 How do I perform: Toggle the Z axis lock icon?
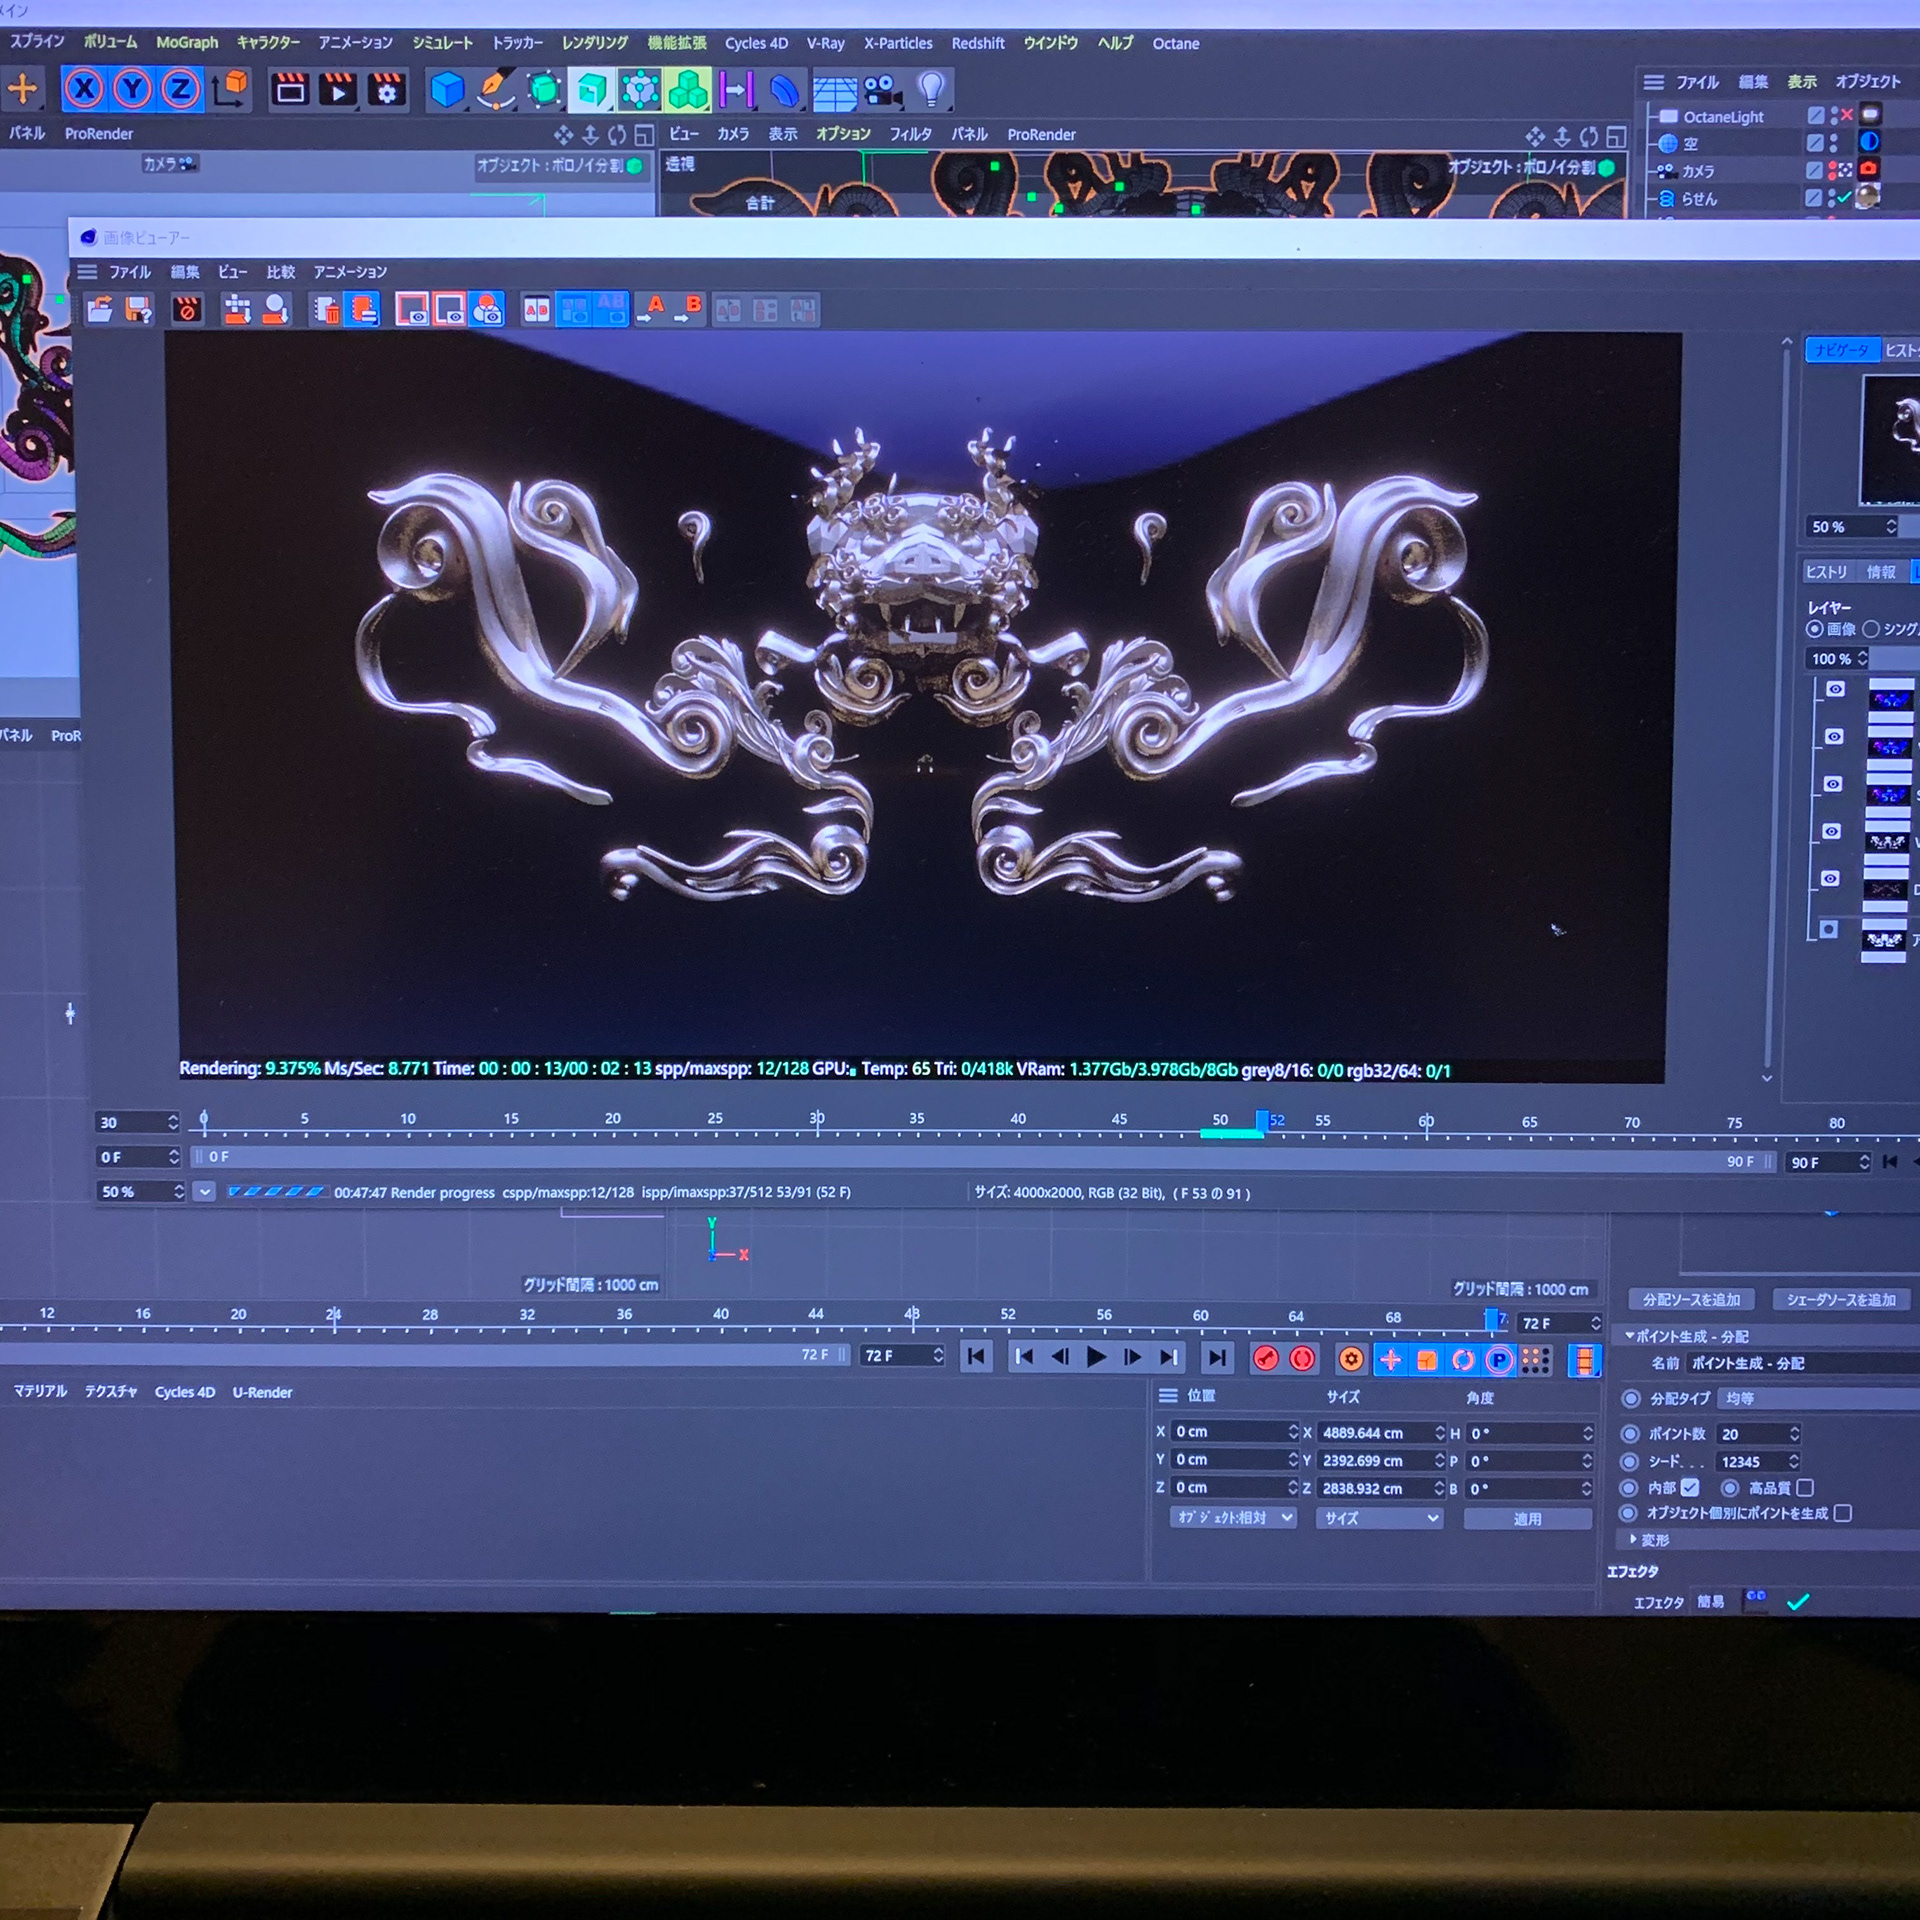pos(180,90)
